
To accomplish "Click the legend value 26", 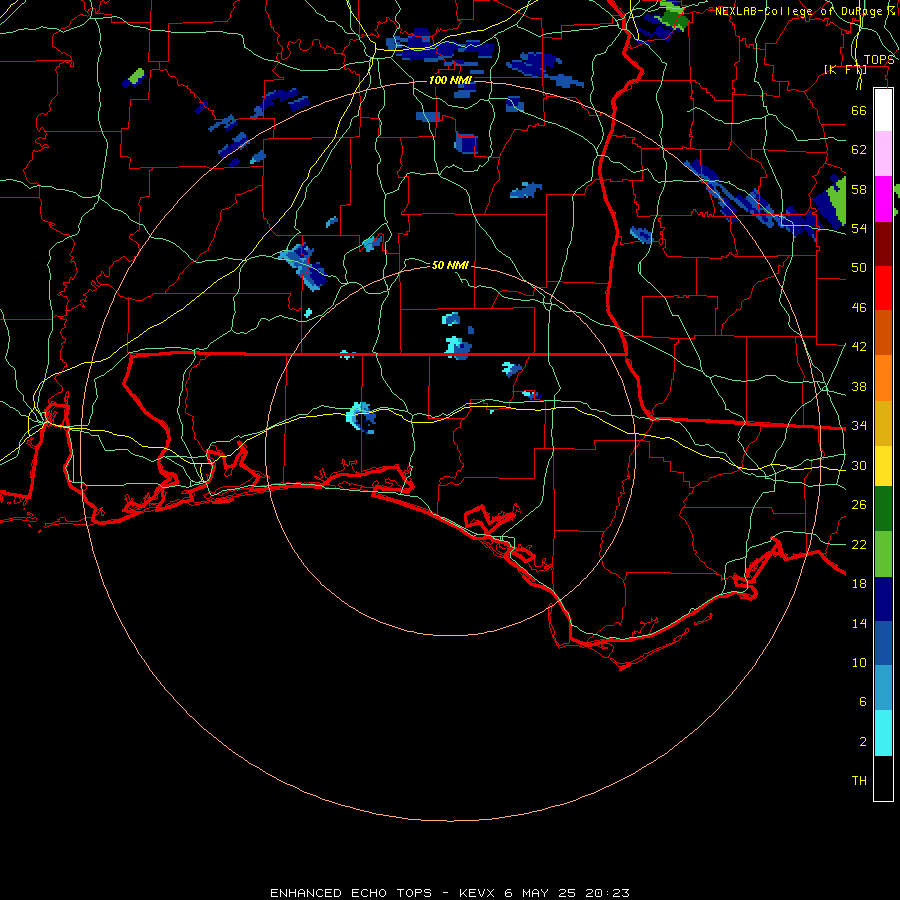I will (859, 505).
